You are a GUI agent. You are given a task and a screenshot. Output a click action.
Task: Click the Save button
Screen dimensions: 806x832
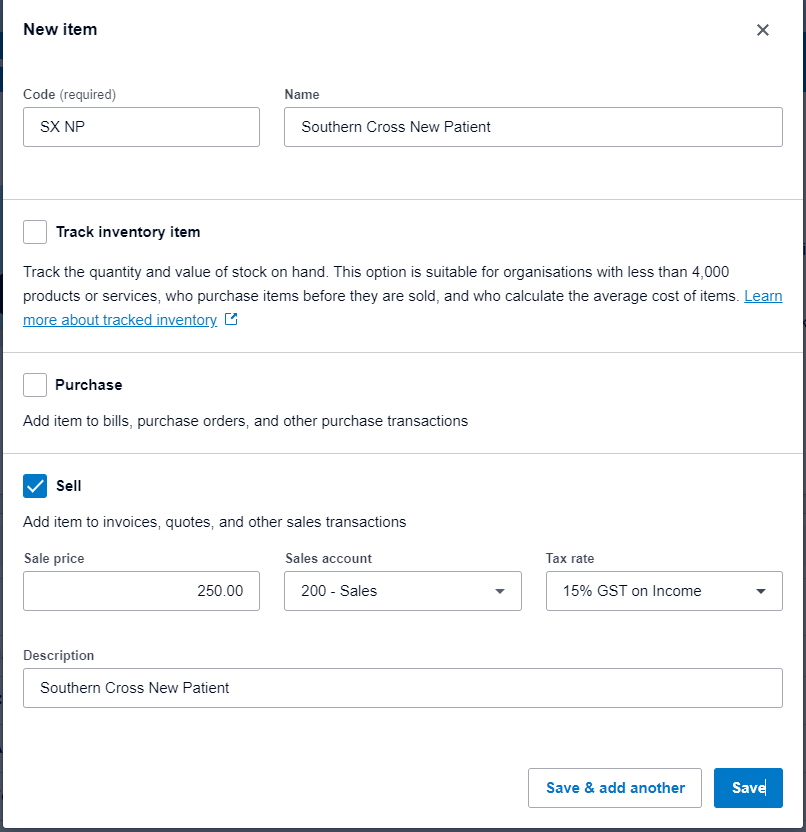click(748, 788)
